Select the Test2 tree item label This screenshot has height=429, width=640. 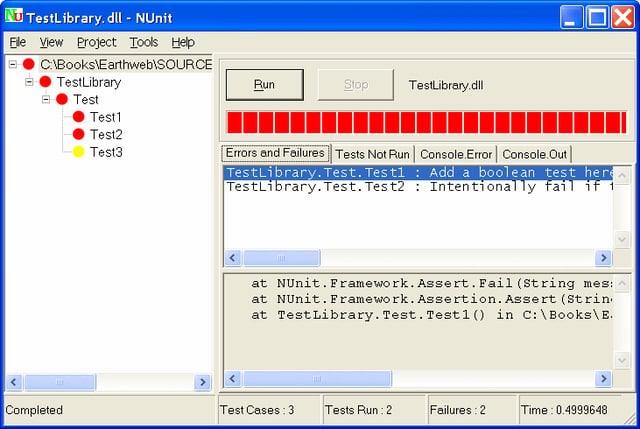point(106,134)
